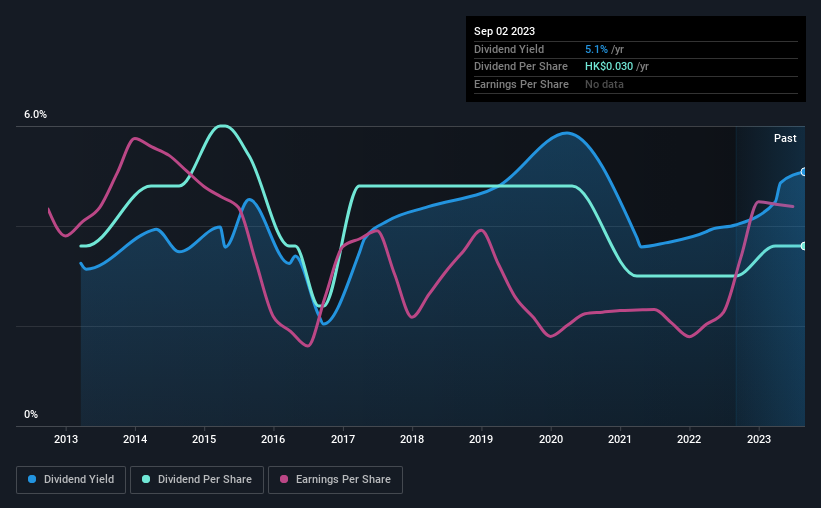Toggle the Dividend Per Share legend button
This screenshot has height=508, width=821.
(197, 480)
